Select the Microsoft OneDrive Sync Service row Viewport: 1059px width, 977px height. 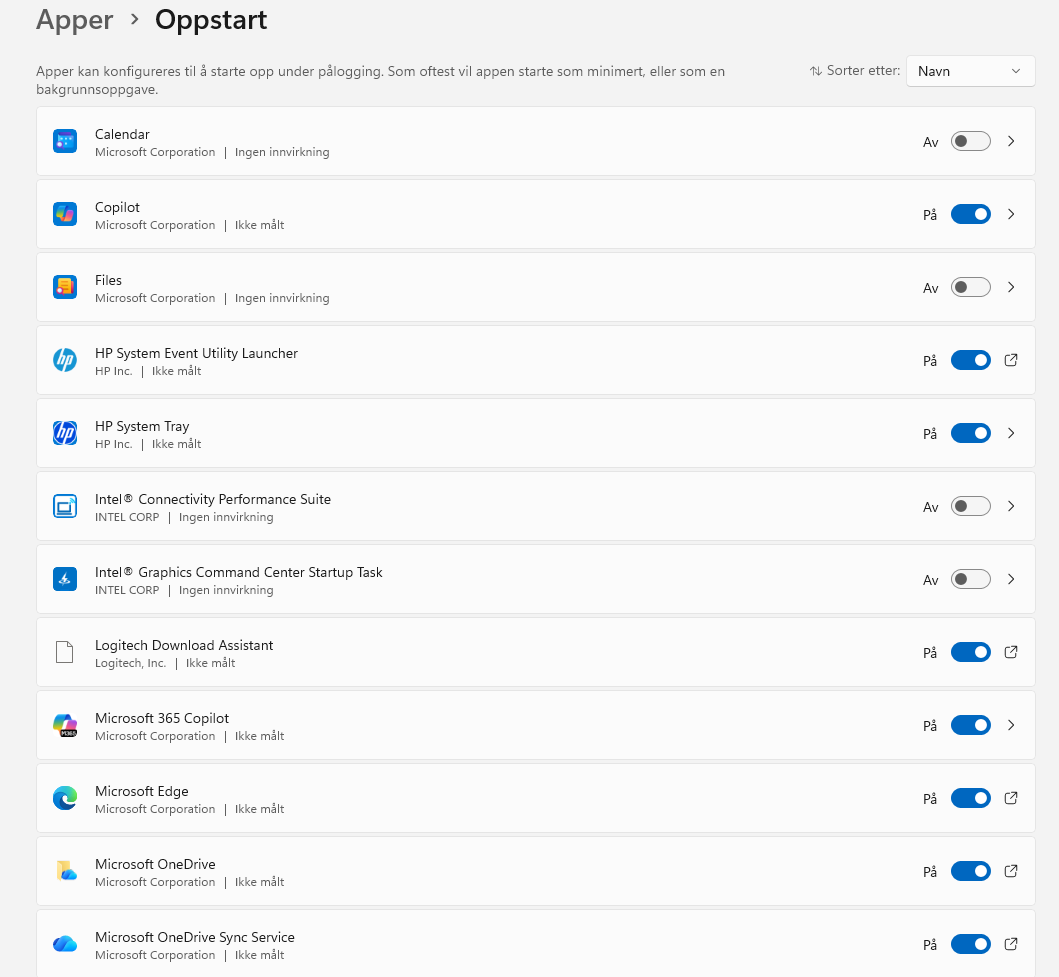pos(500,944)
